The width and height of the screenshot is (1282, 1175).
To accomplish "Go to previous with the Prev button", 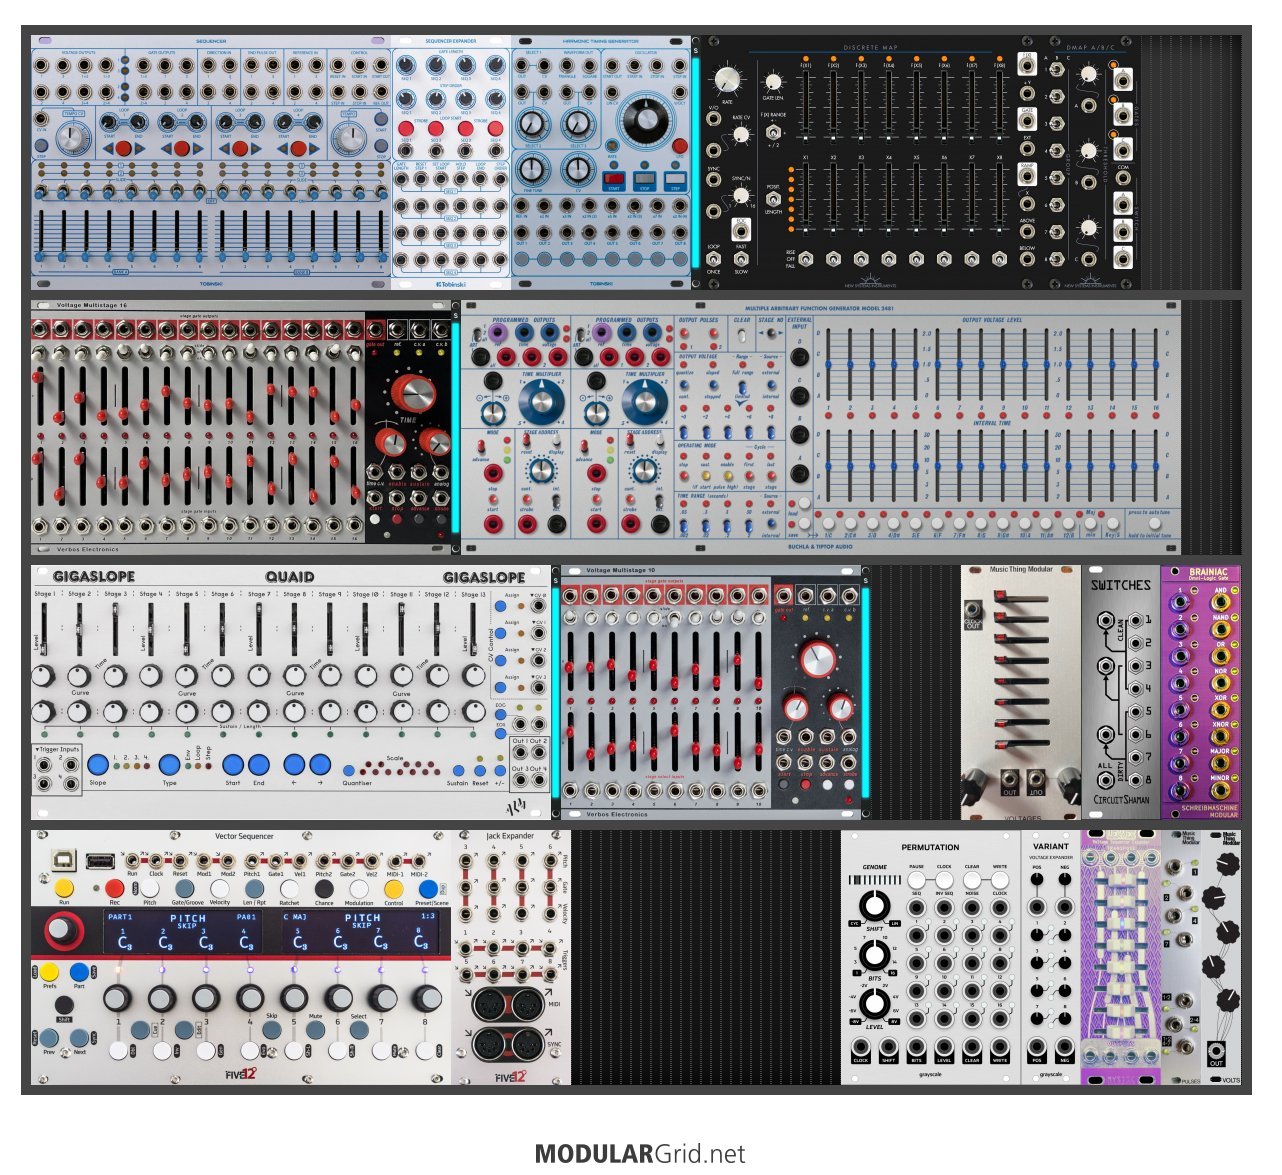I will tap(49, 1038).
